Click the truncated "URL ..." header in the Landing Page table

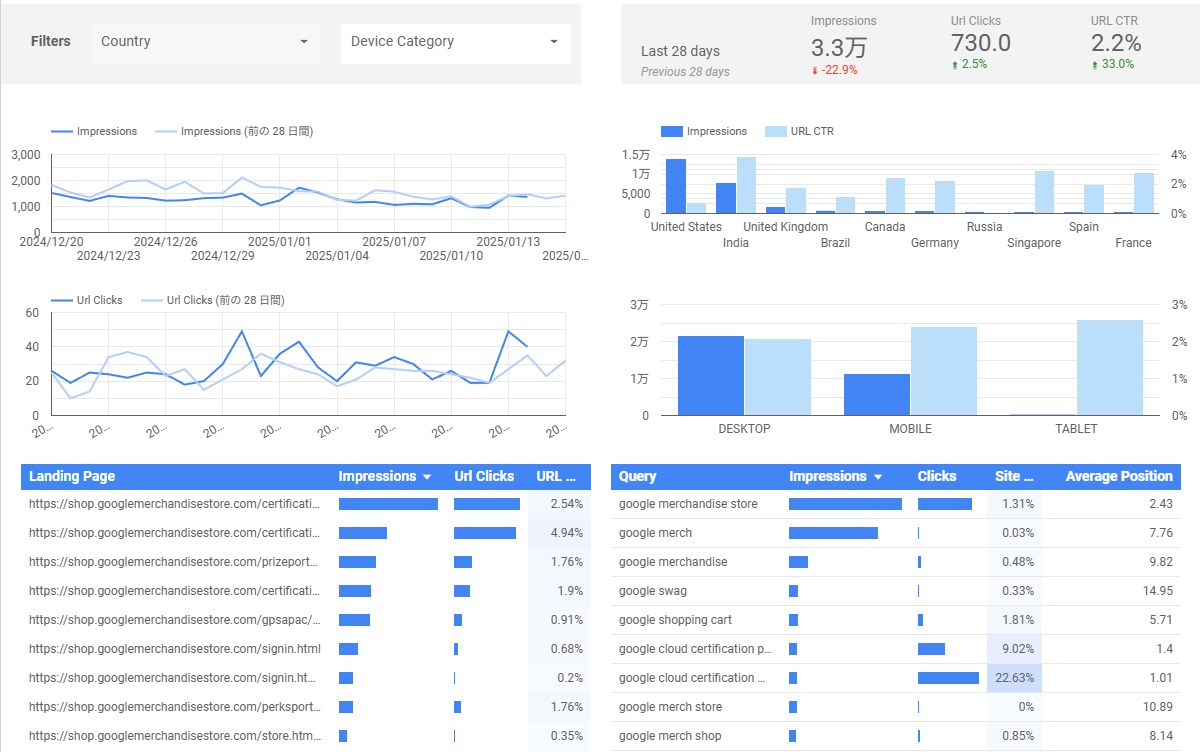click(x=556, y=476)
